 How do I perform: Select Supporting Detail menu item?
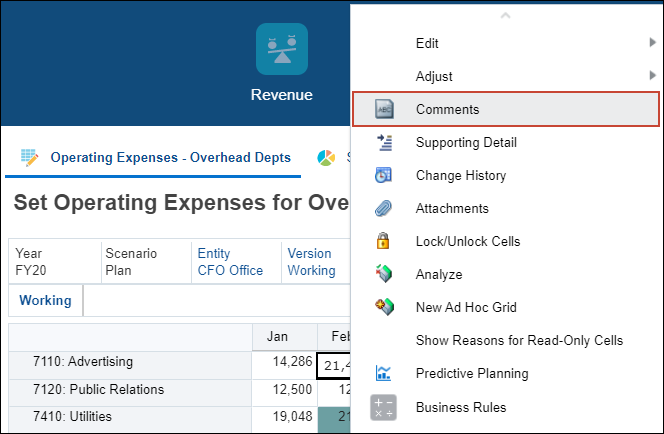505,143
